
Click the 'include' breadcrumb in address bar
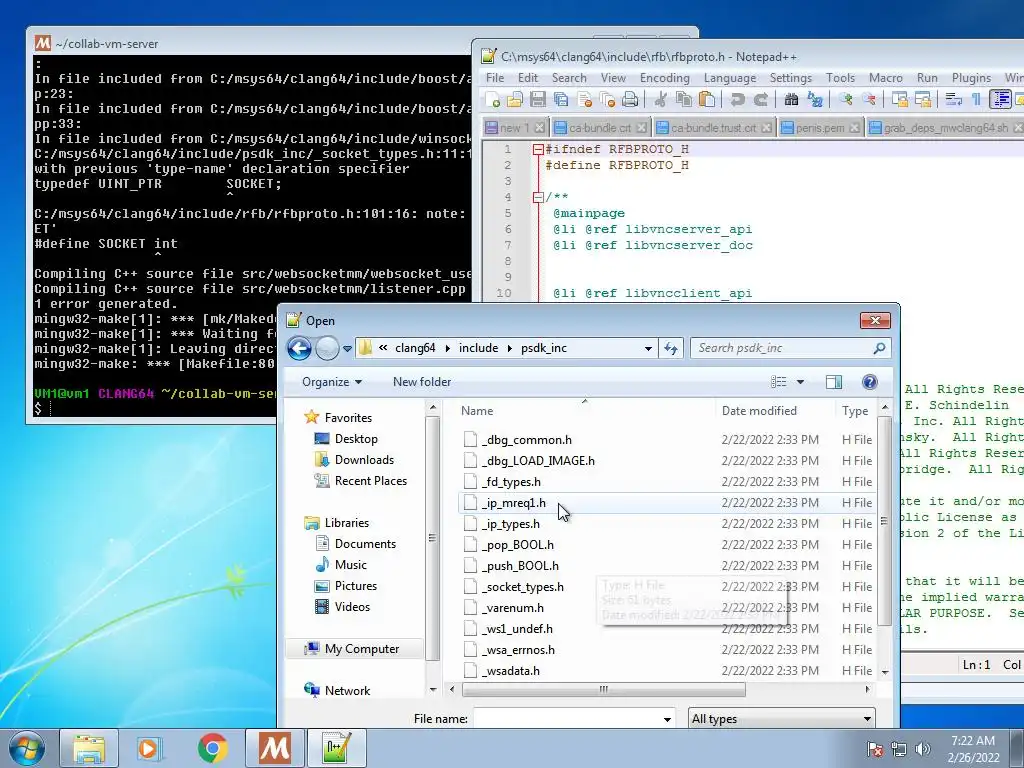pyautogui.click(x=478, y=348)
